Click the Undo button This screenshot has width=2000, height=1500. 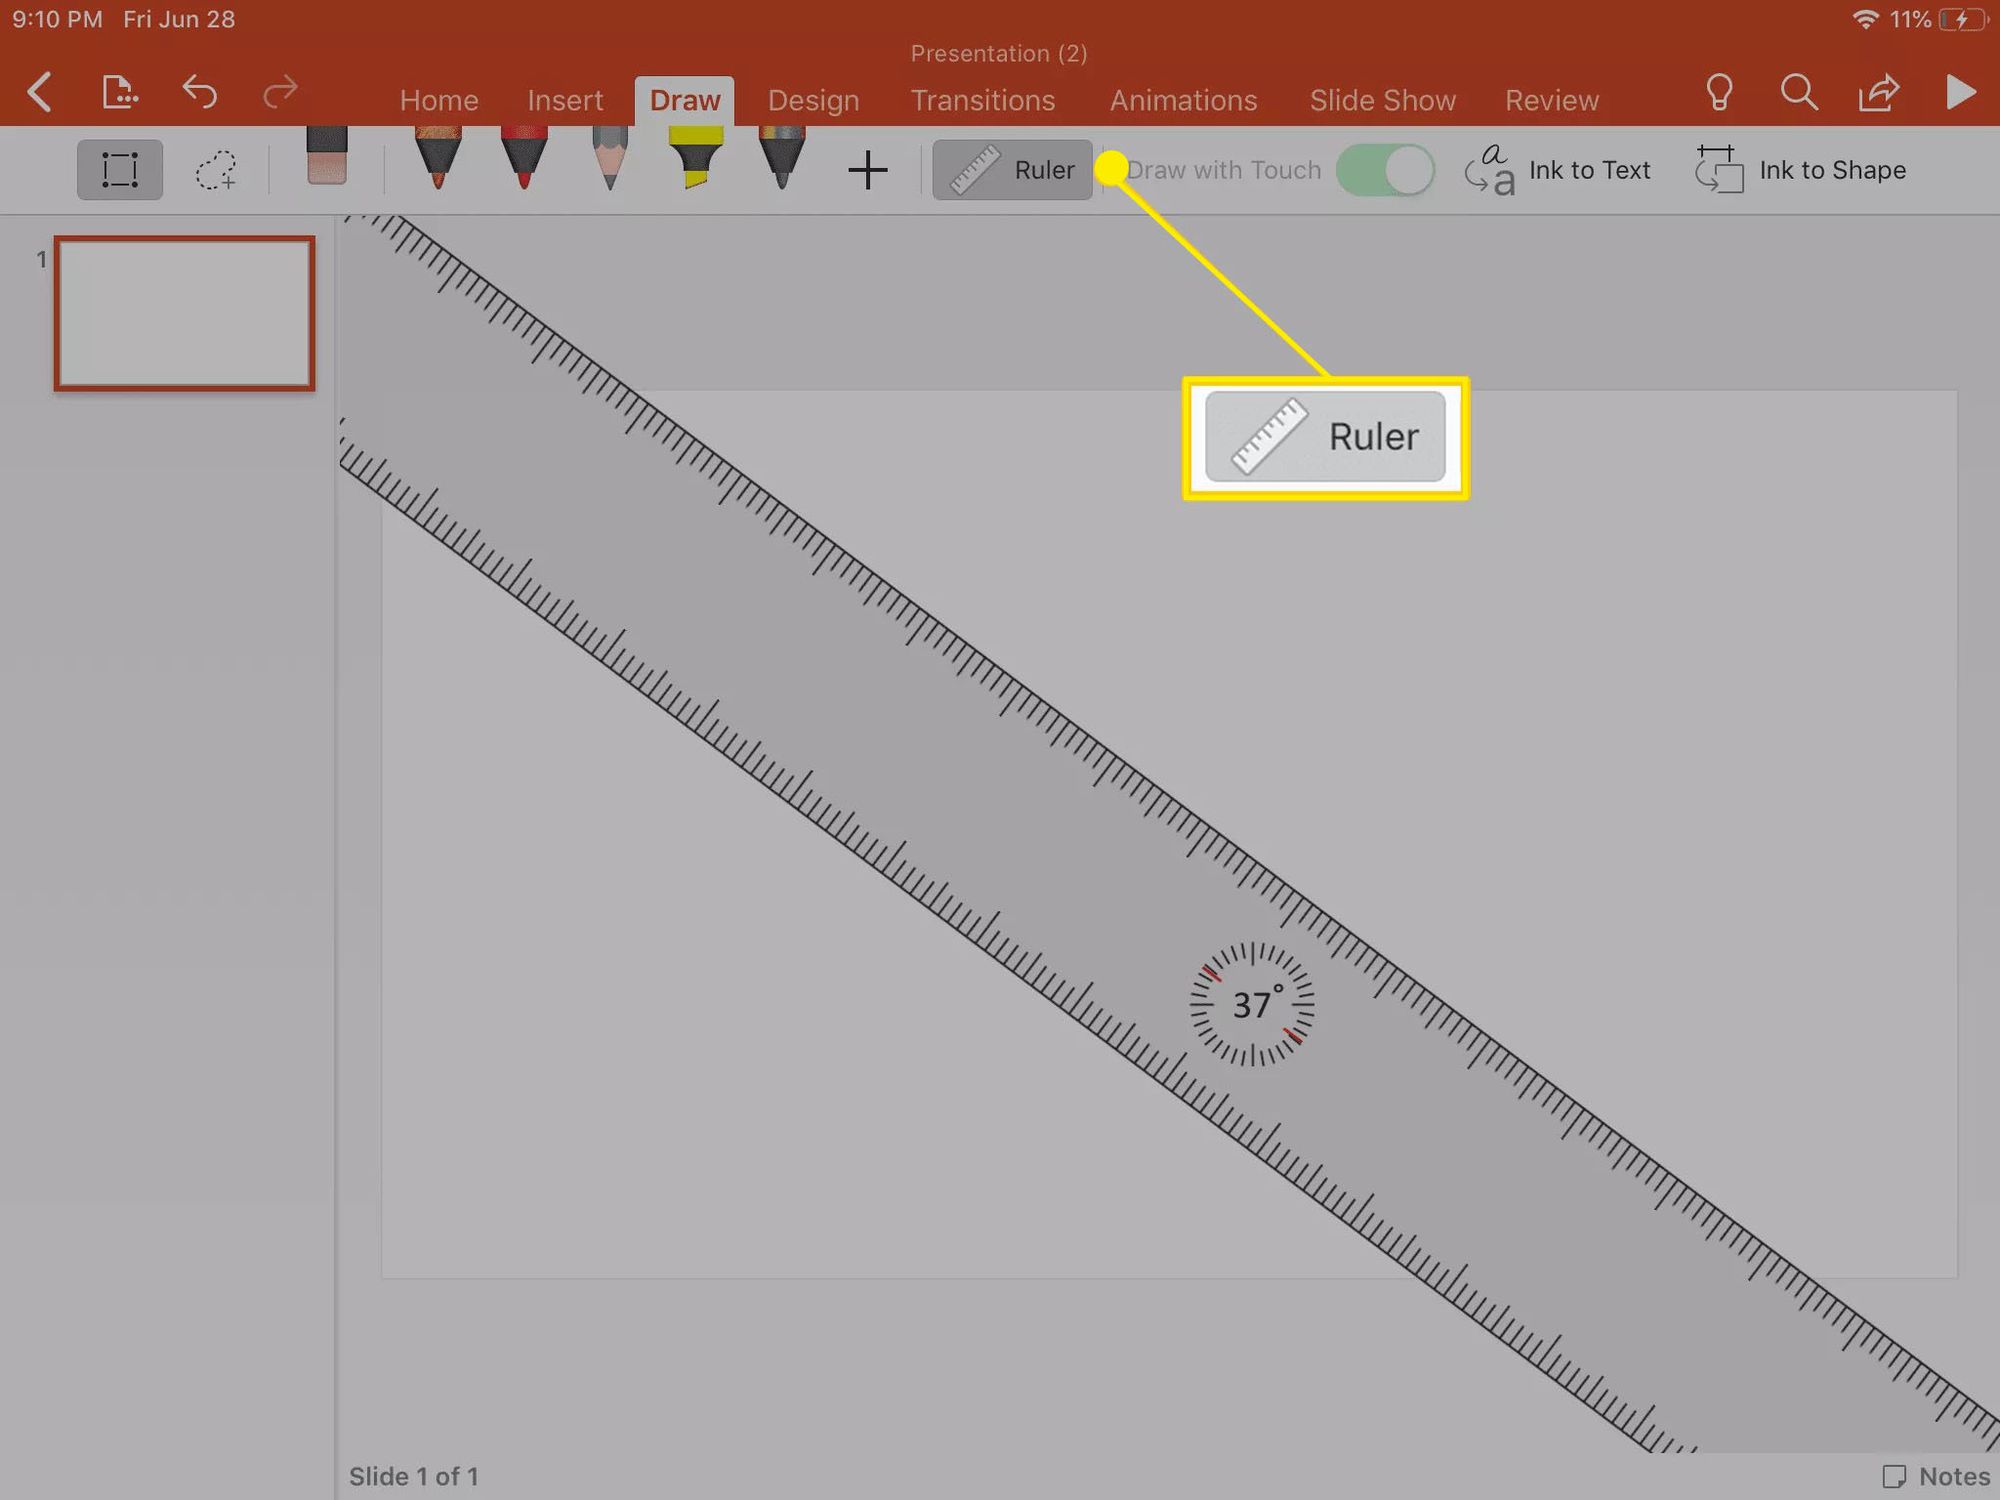click(202, 90)
